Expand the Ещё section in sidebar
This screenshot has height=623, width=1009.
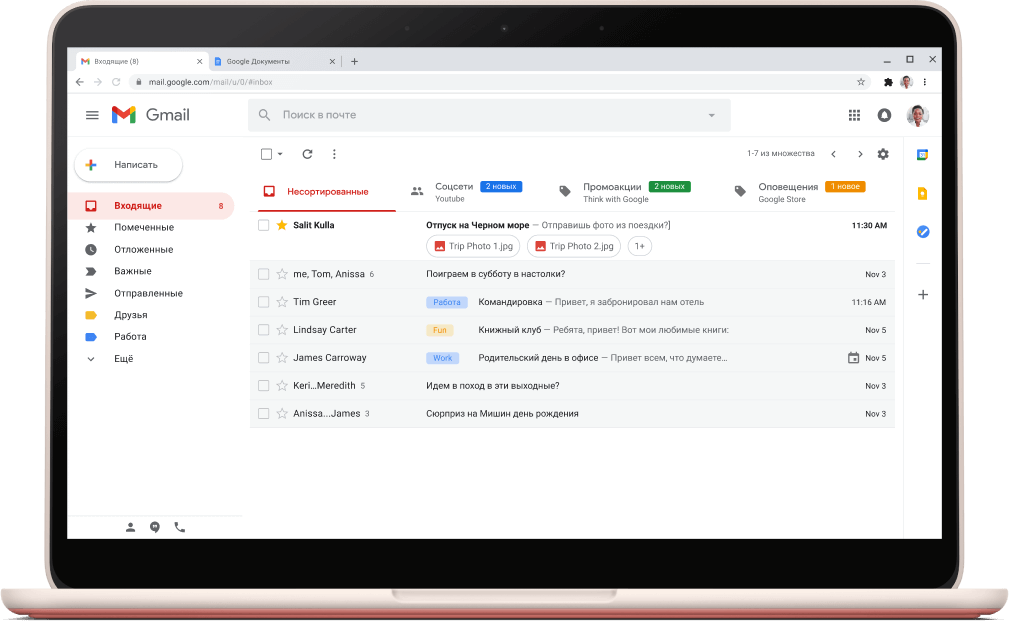91,359
